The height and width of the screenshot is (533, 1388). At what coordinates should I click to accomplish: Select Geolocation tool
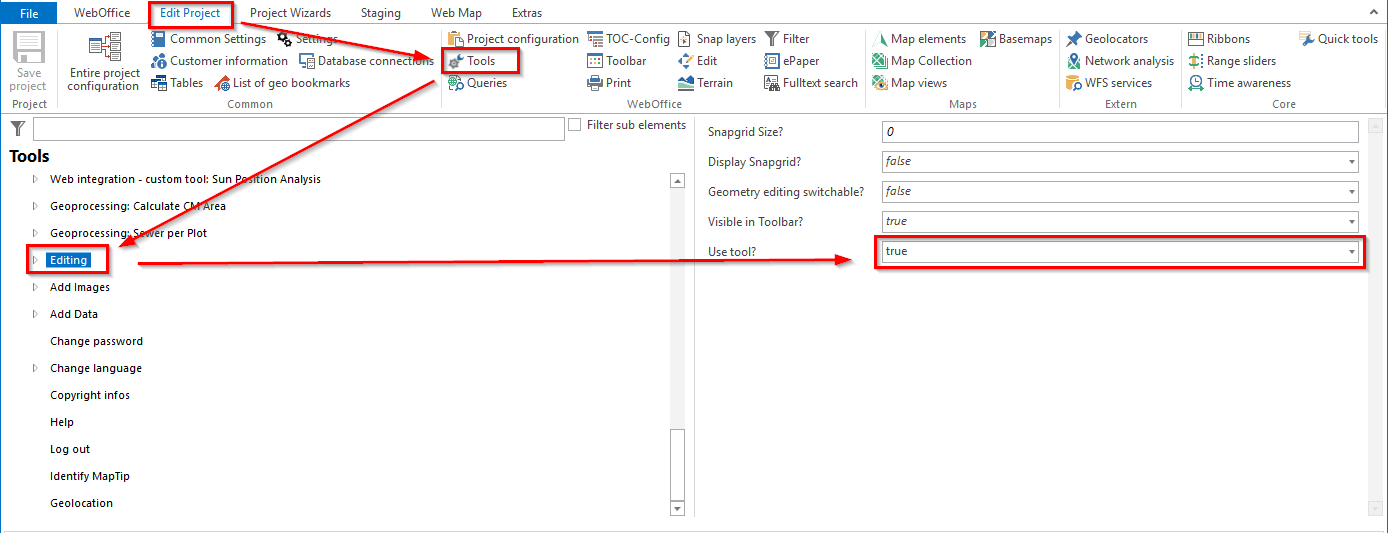click(81, 503)
